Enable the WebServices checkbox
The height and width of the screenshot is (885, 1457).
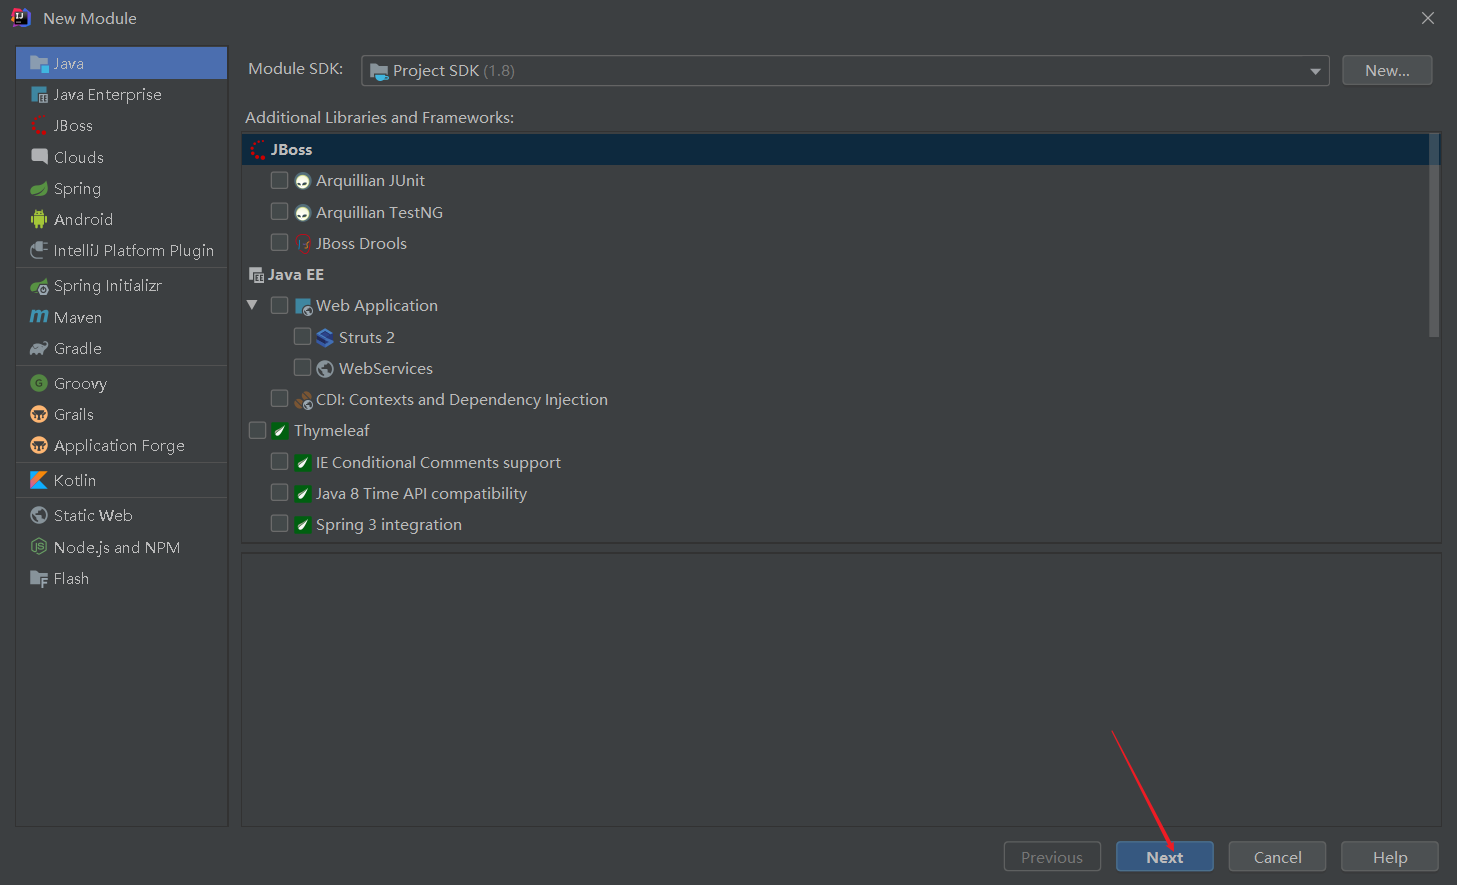tap(302, 367)
